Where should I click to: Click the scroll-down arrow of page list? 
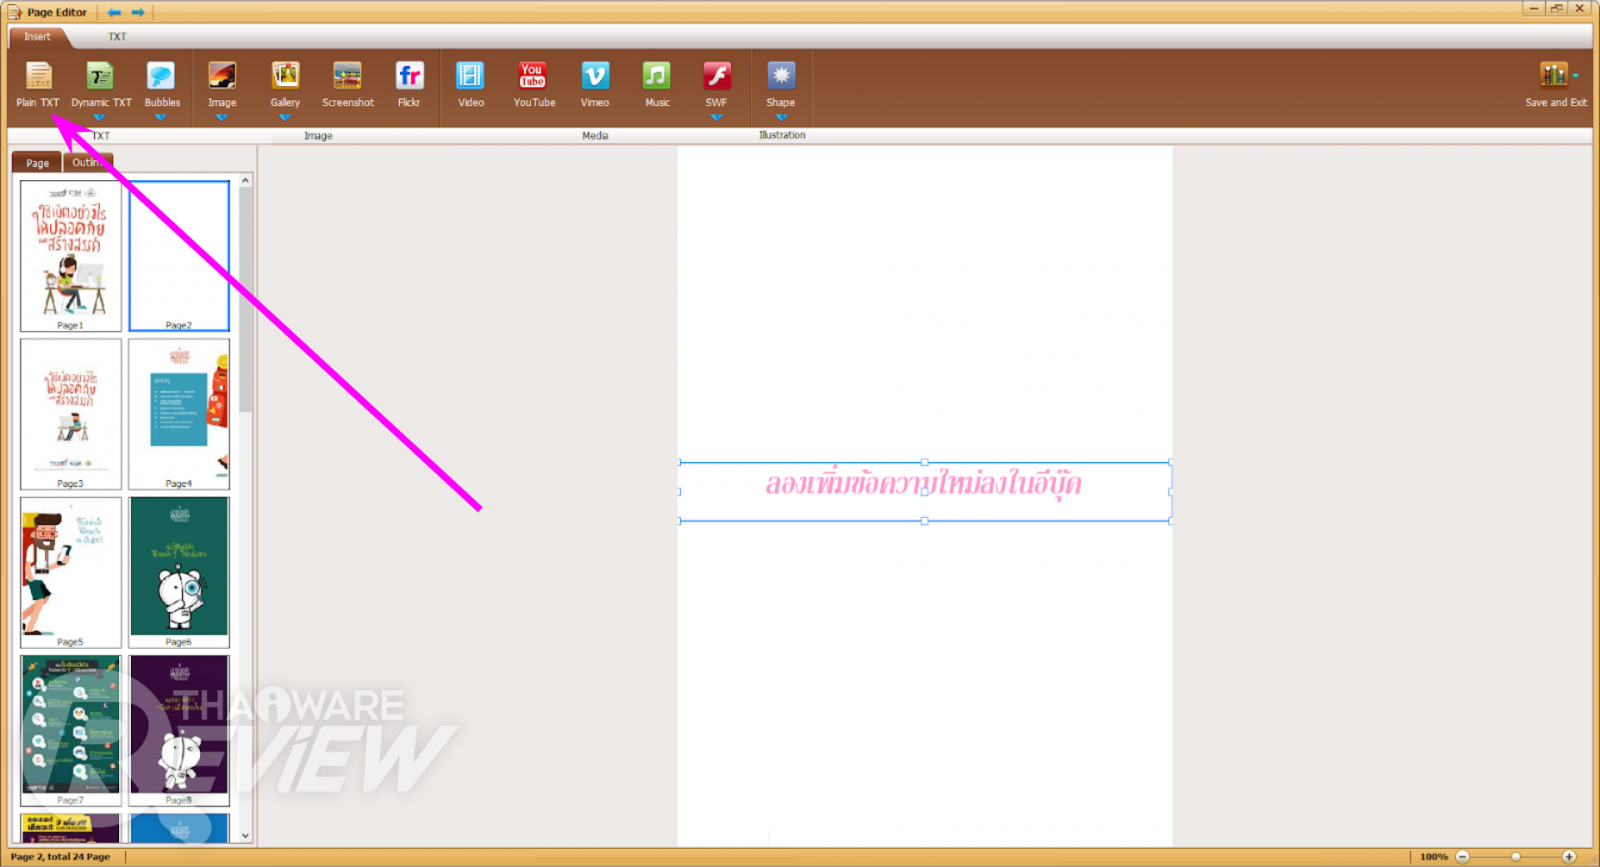click(x=246, y=836)
